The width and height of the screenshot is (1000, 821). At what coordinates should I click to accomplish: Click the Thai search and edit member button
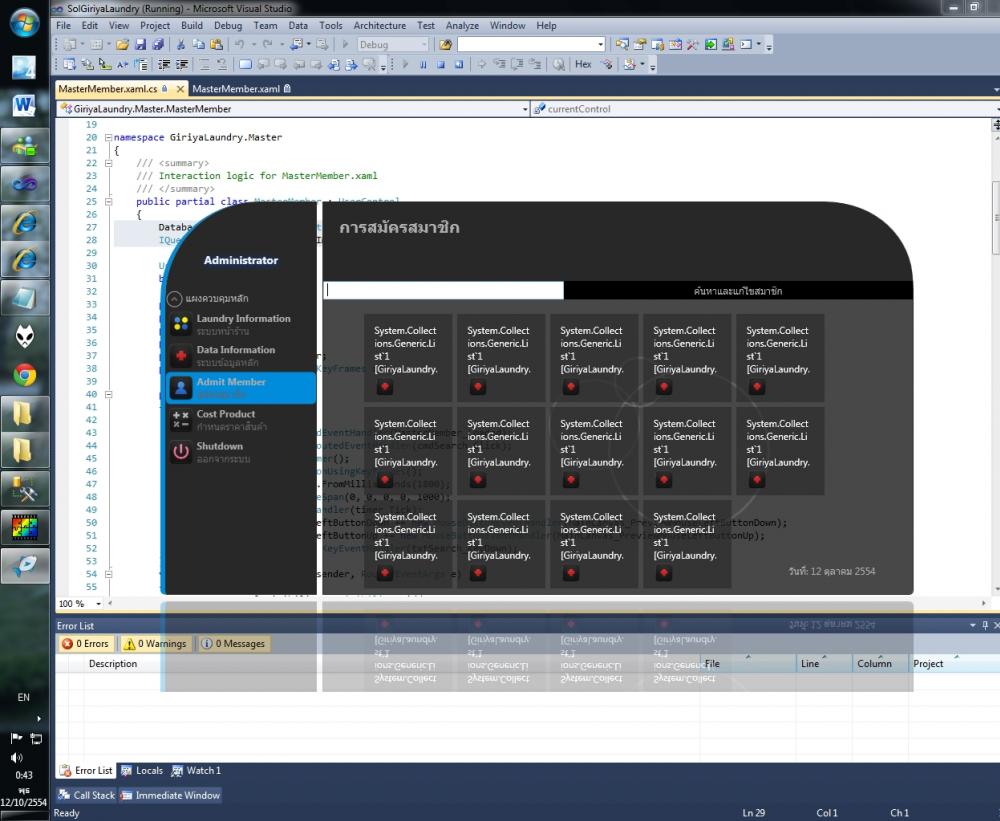click(x=738, y=291)
